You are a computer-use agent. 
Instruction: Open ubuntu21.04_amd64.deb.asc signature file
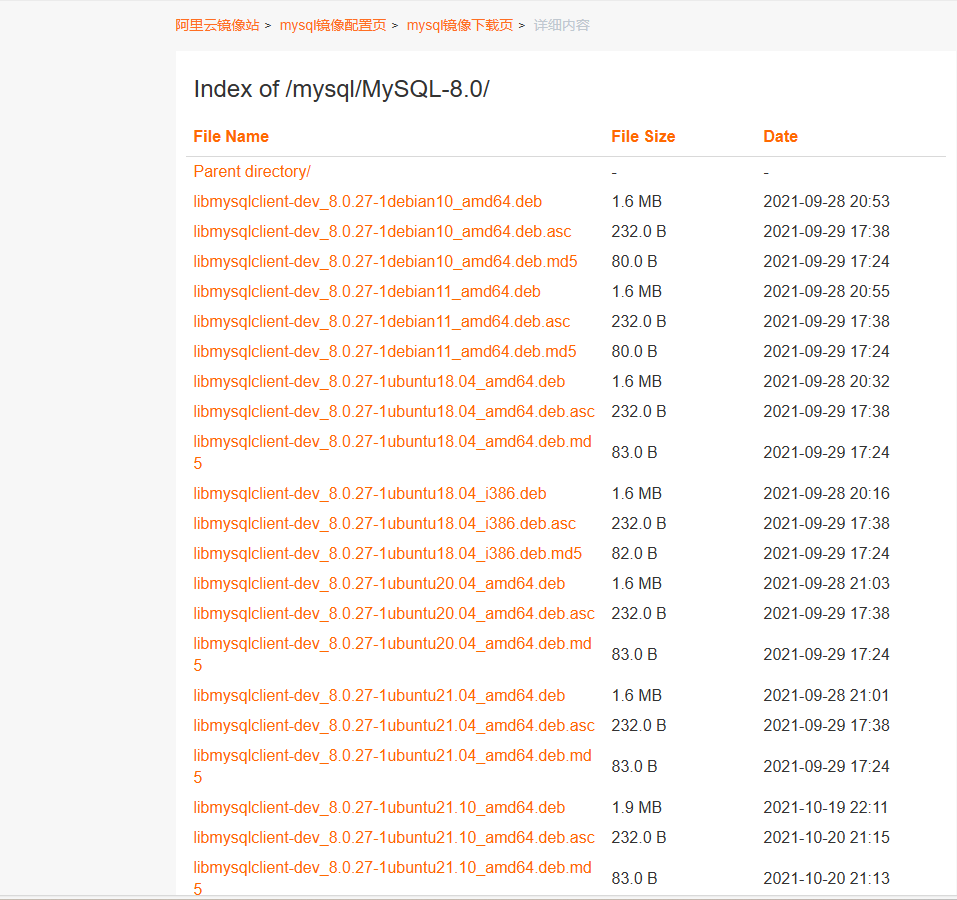[394, 725]
